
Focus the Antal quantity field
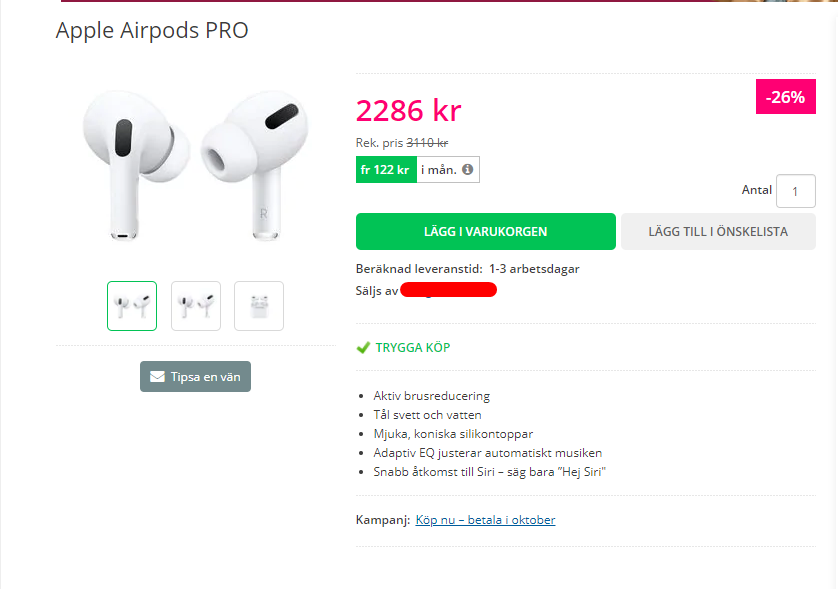pos(796,191)
